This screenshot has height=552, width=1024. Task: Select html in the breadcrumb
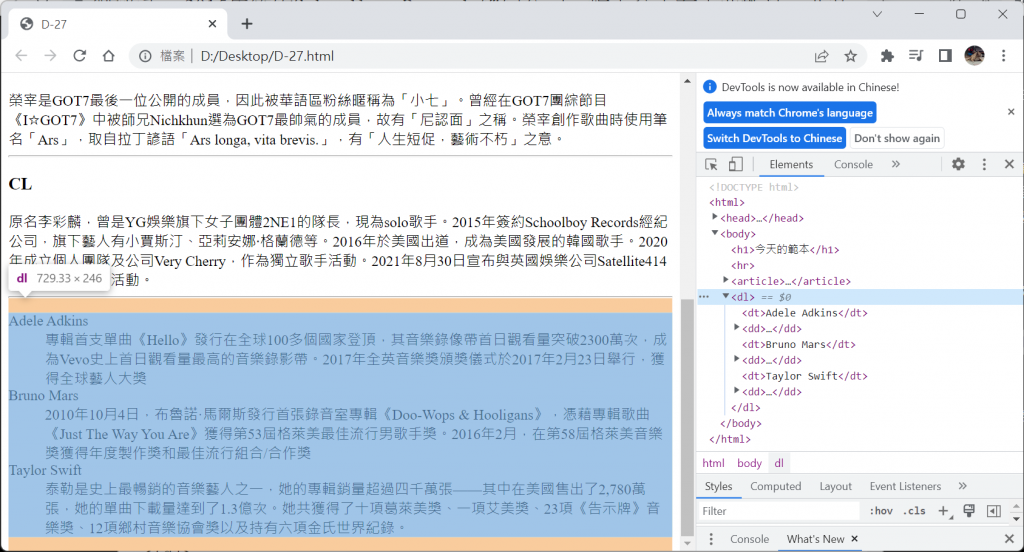[713, 463]
